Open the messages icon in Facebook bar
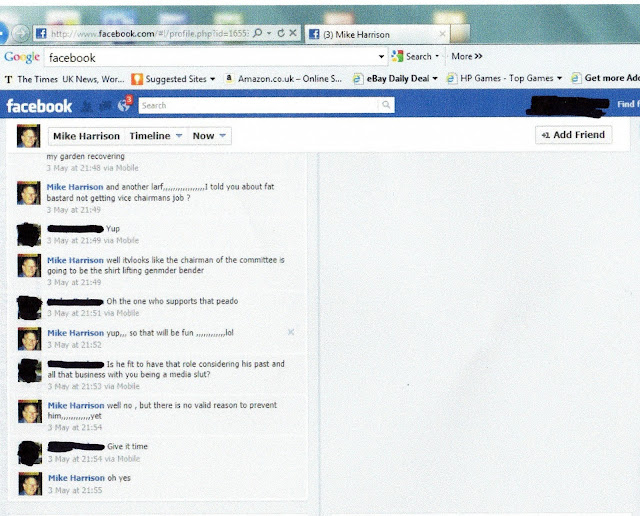Viewport: 640px width, 516px height. pos(105,106)
